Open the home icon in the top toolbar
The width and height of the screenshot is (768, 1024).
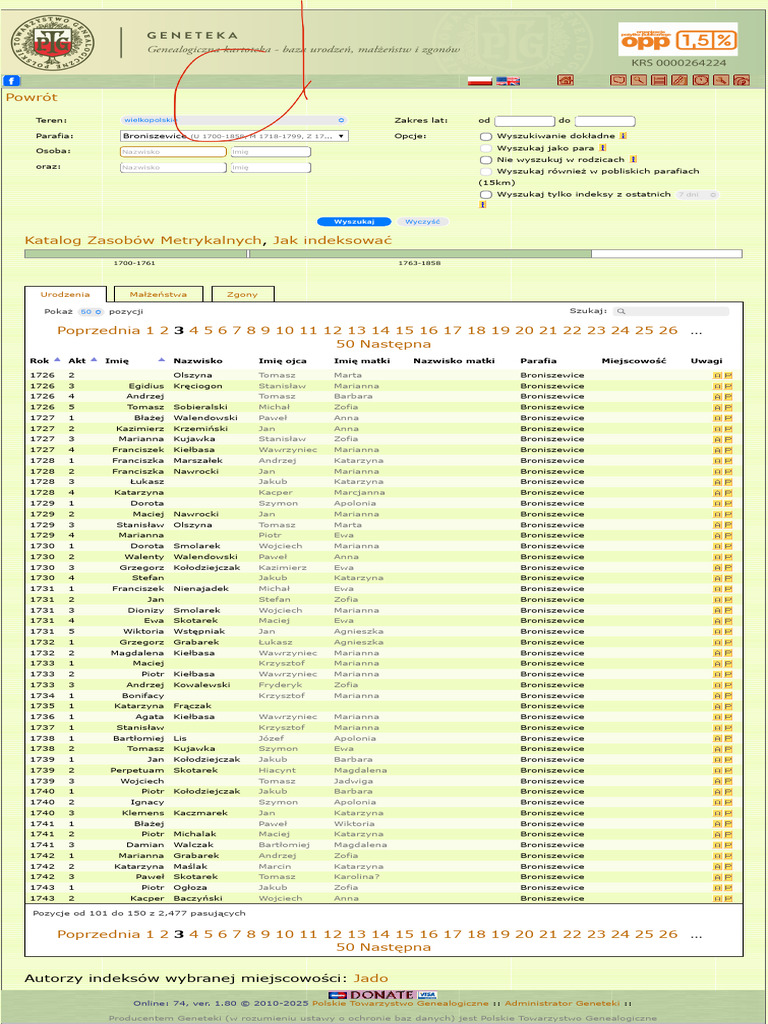click(566, 80)
